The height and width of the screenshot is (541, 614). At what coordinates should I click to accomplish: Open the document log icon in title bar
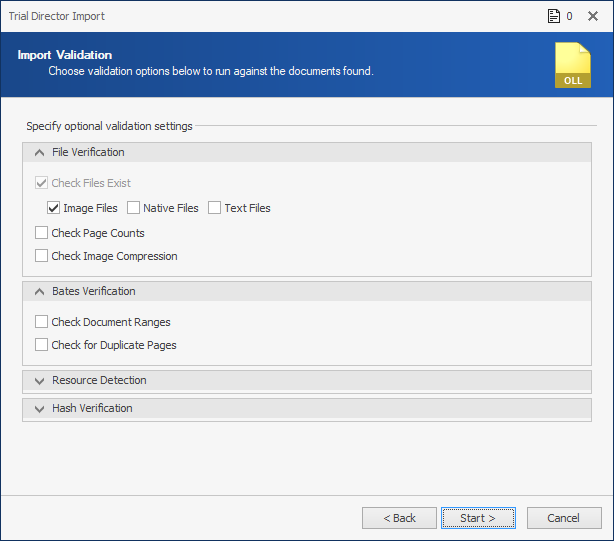click(553, 16)
